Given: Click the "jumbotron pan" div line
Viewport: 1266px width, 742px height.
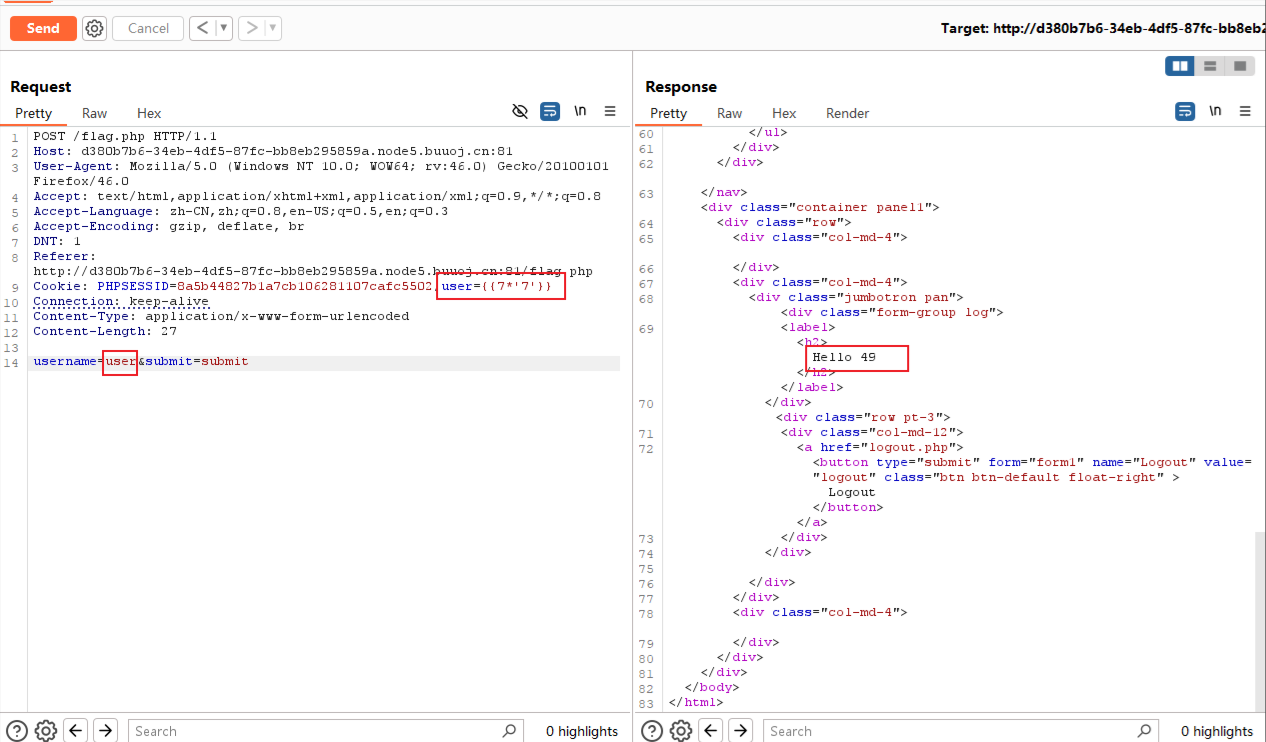Looking at the screenshot, I should [855, 297].
